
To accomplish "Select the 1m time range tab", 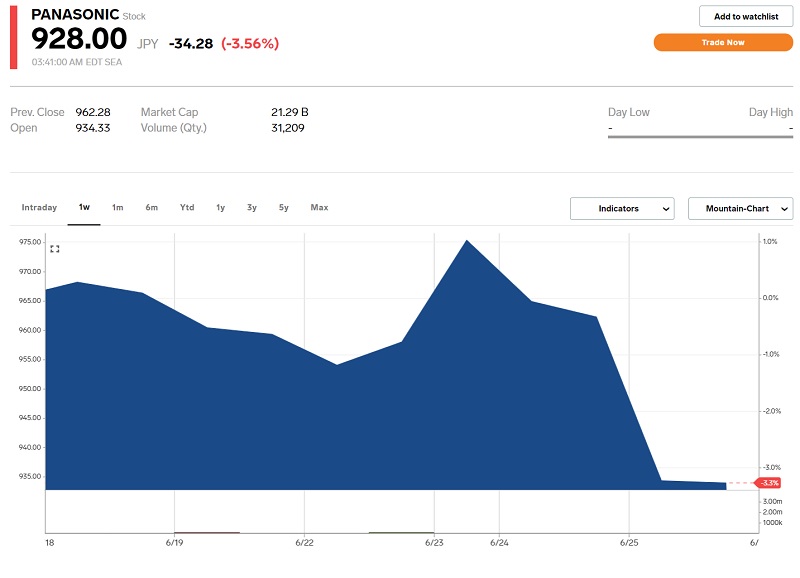I will tap(118, 207).
